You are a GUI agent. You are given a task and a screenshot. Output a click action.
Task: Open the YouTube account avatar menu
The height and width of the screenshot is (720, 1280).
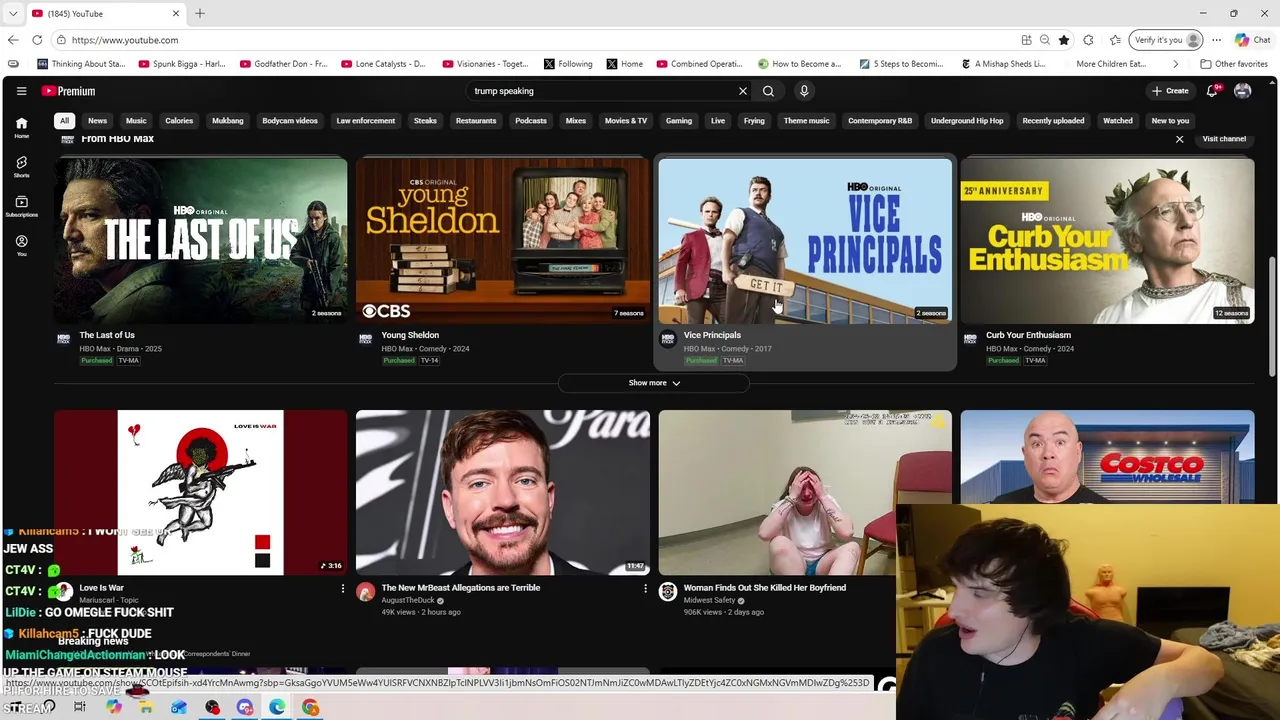pos(1242,91)
